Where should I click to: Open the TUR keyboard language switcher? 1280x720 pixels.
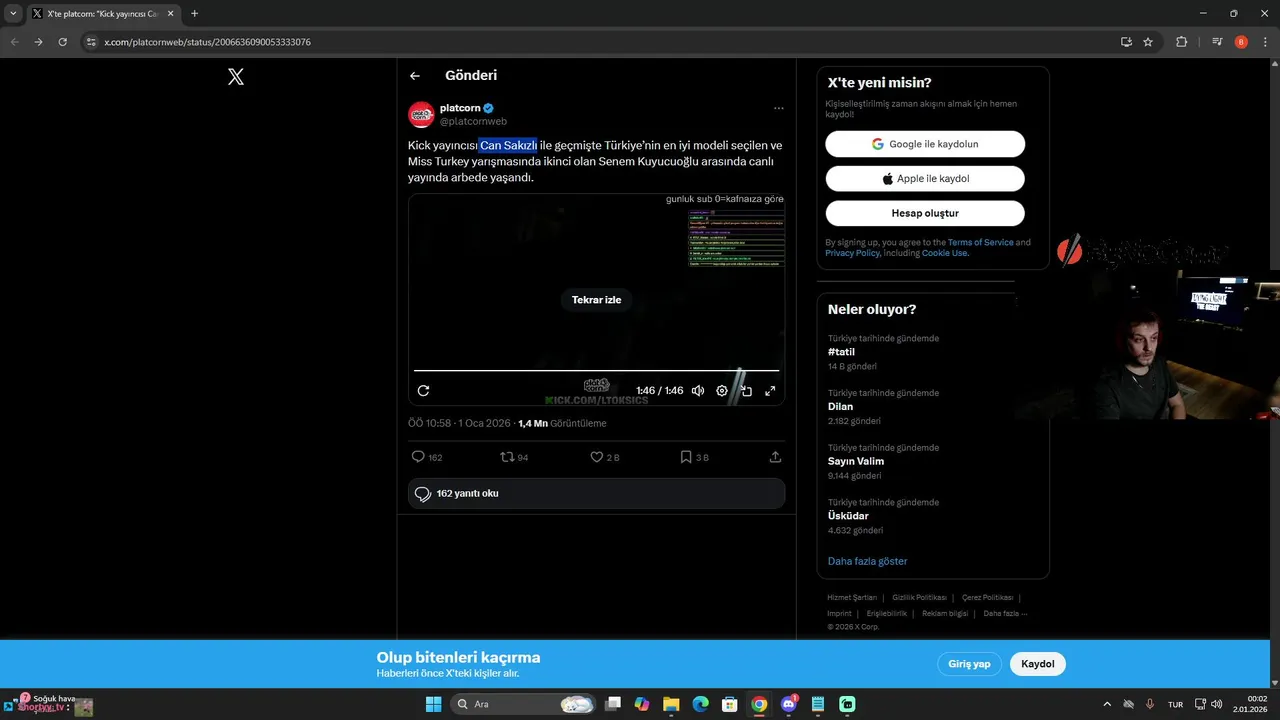[1176, 704]
